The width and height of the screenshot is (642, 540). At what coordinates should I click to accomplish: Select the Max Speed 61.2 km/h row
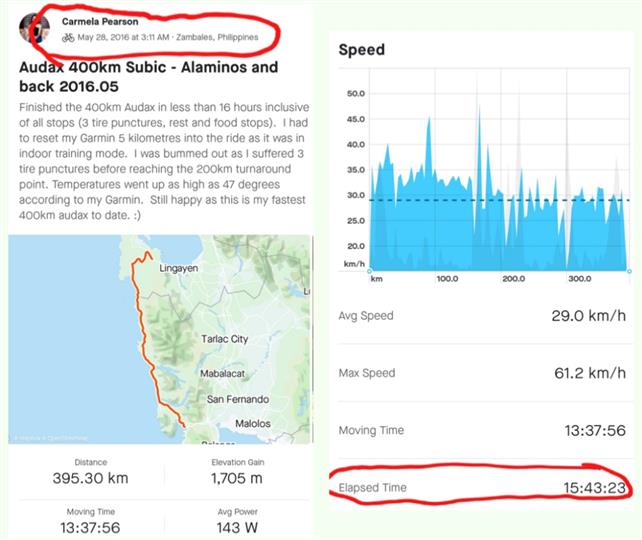click(x=483, y=373)
